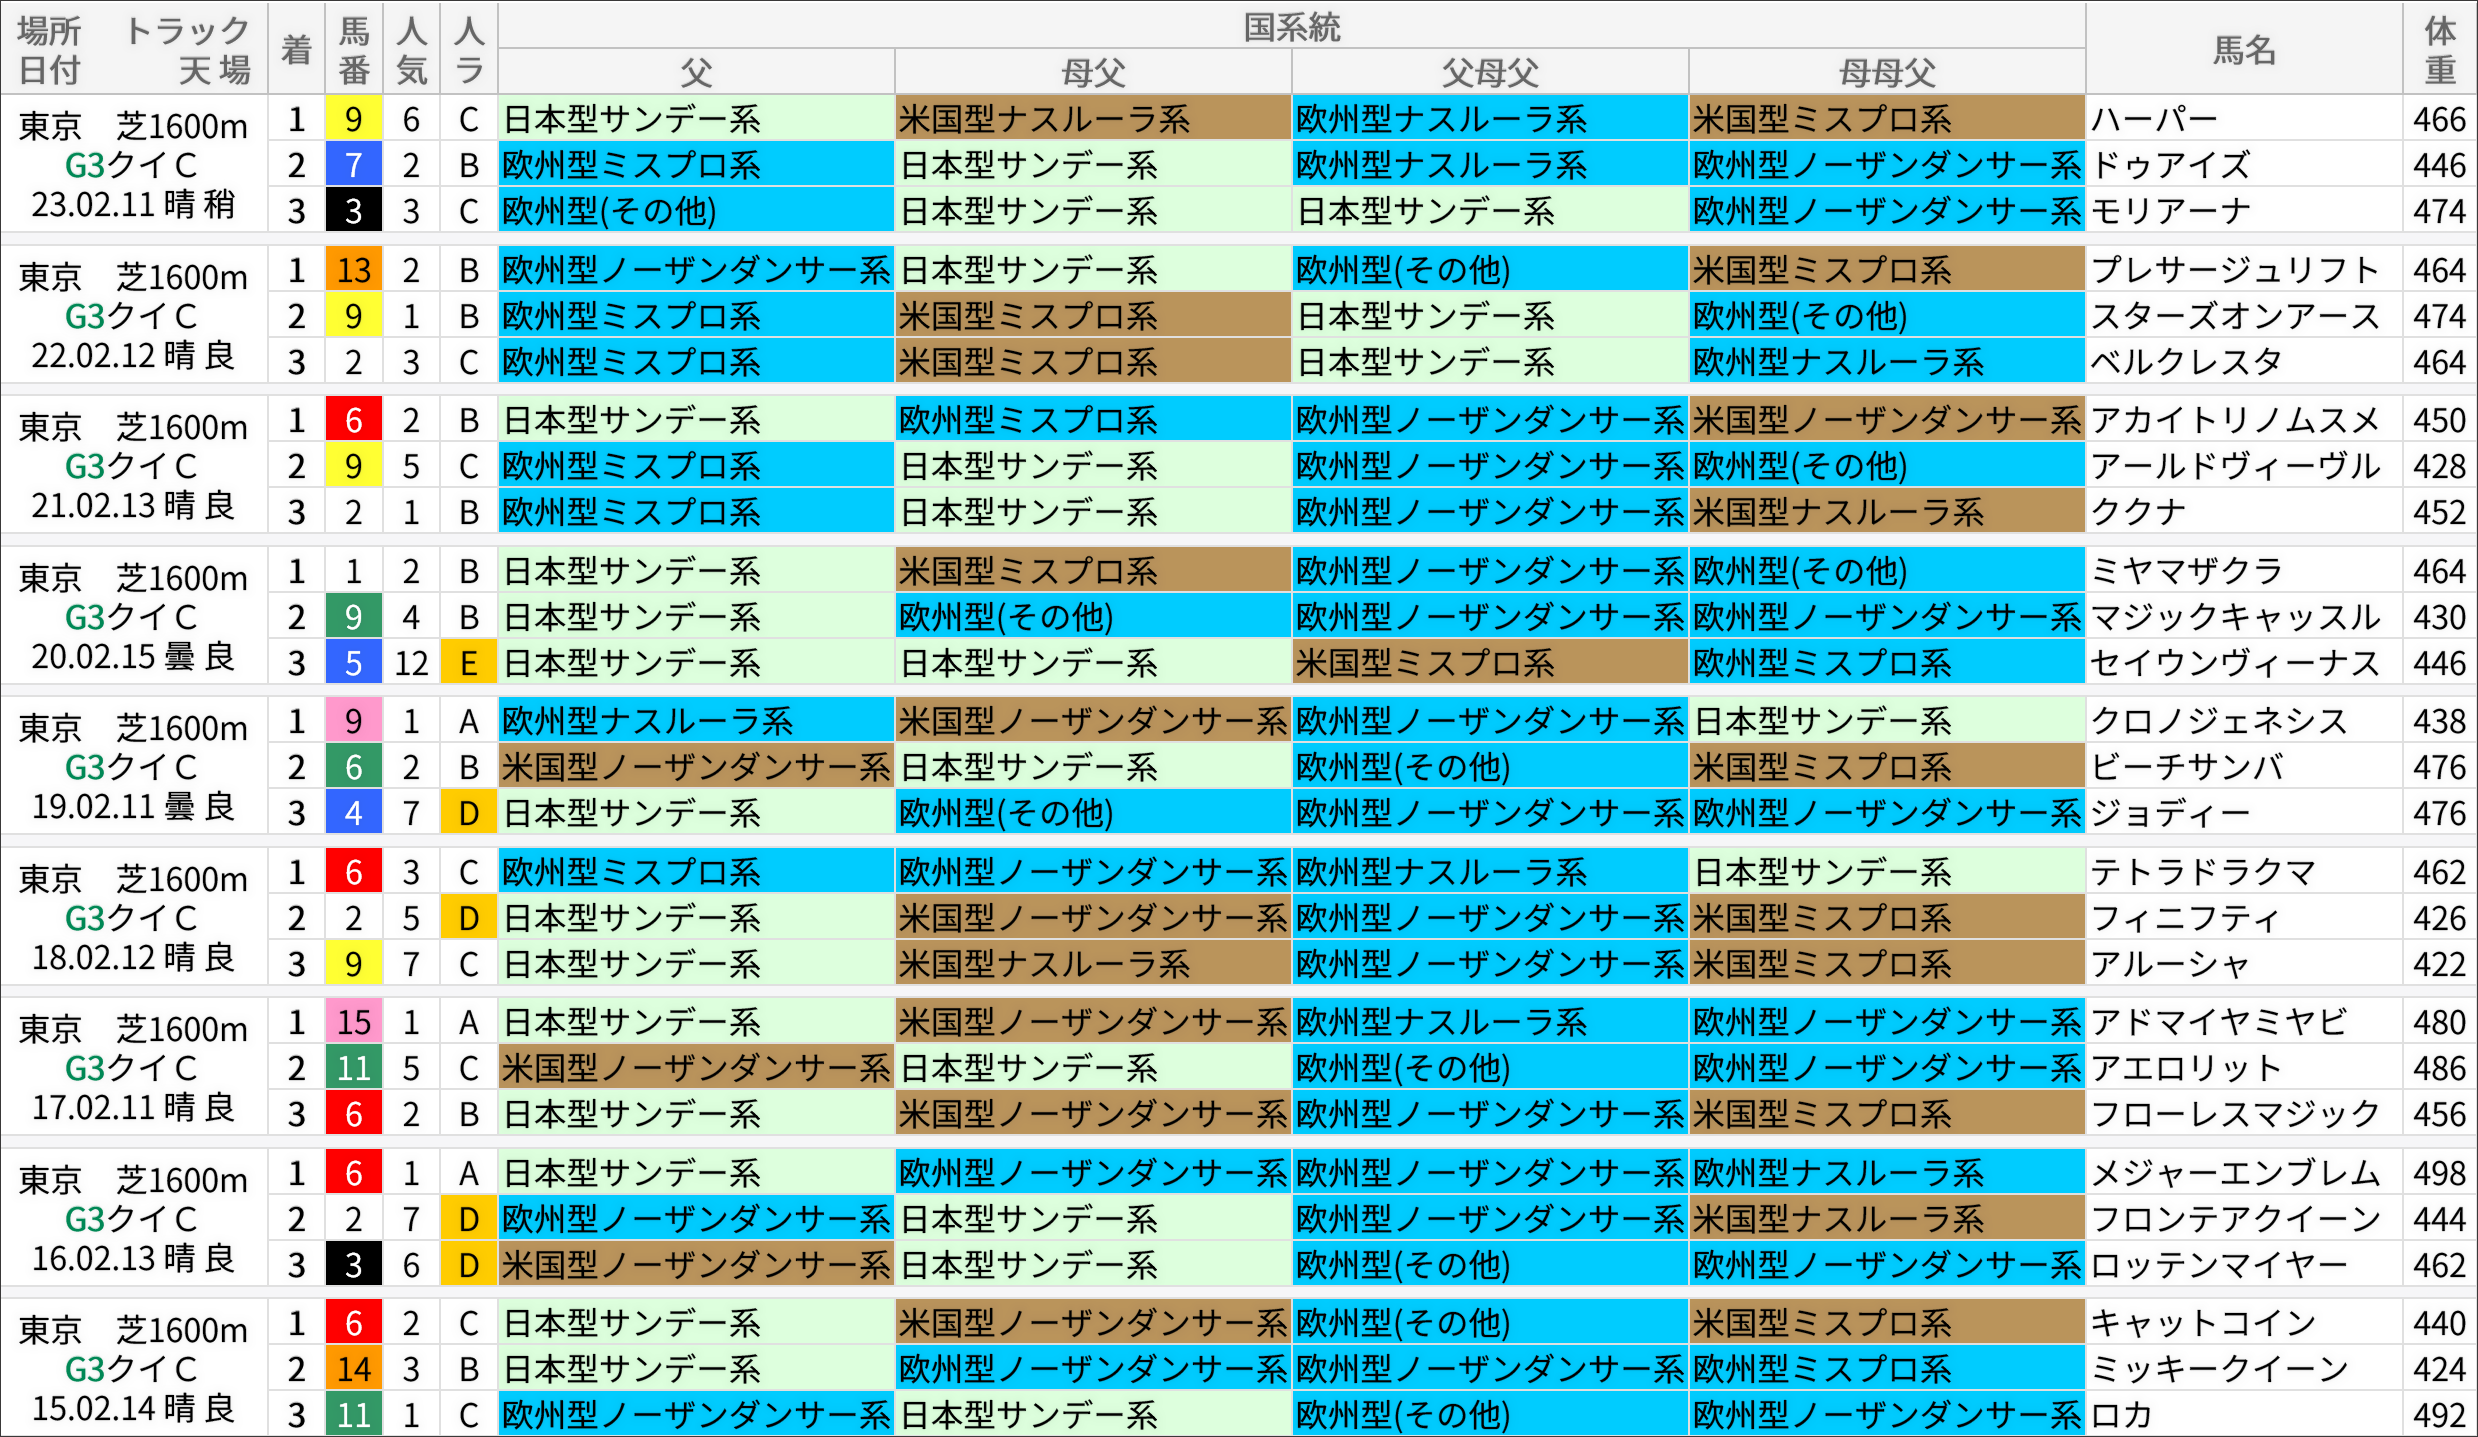Select horse name アエロリット
The height and width of the screenshot is (1437, 2478).
[2186, 1068]
